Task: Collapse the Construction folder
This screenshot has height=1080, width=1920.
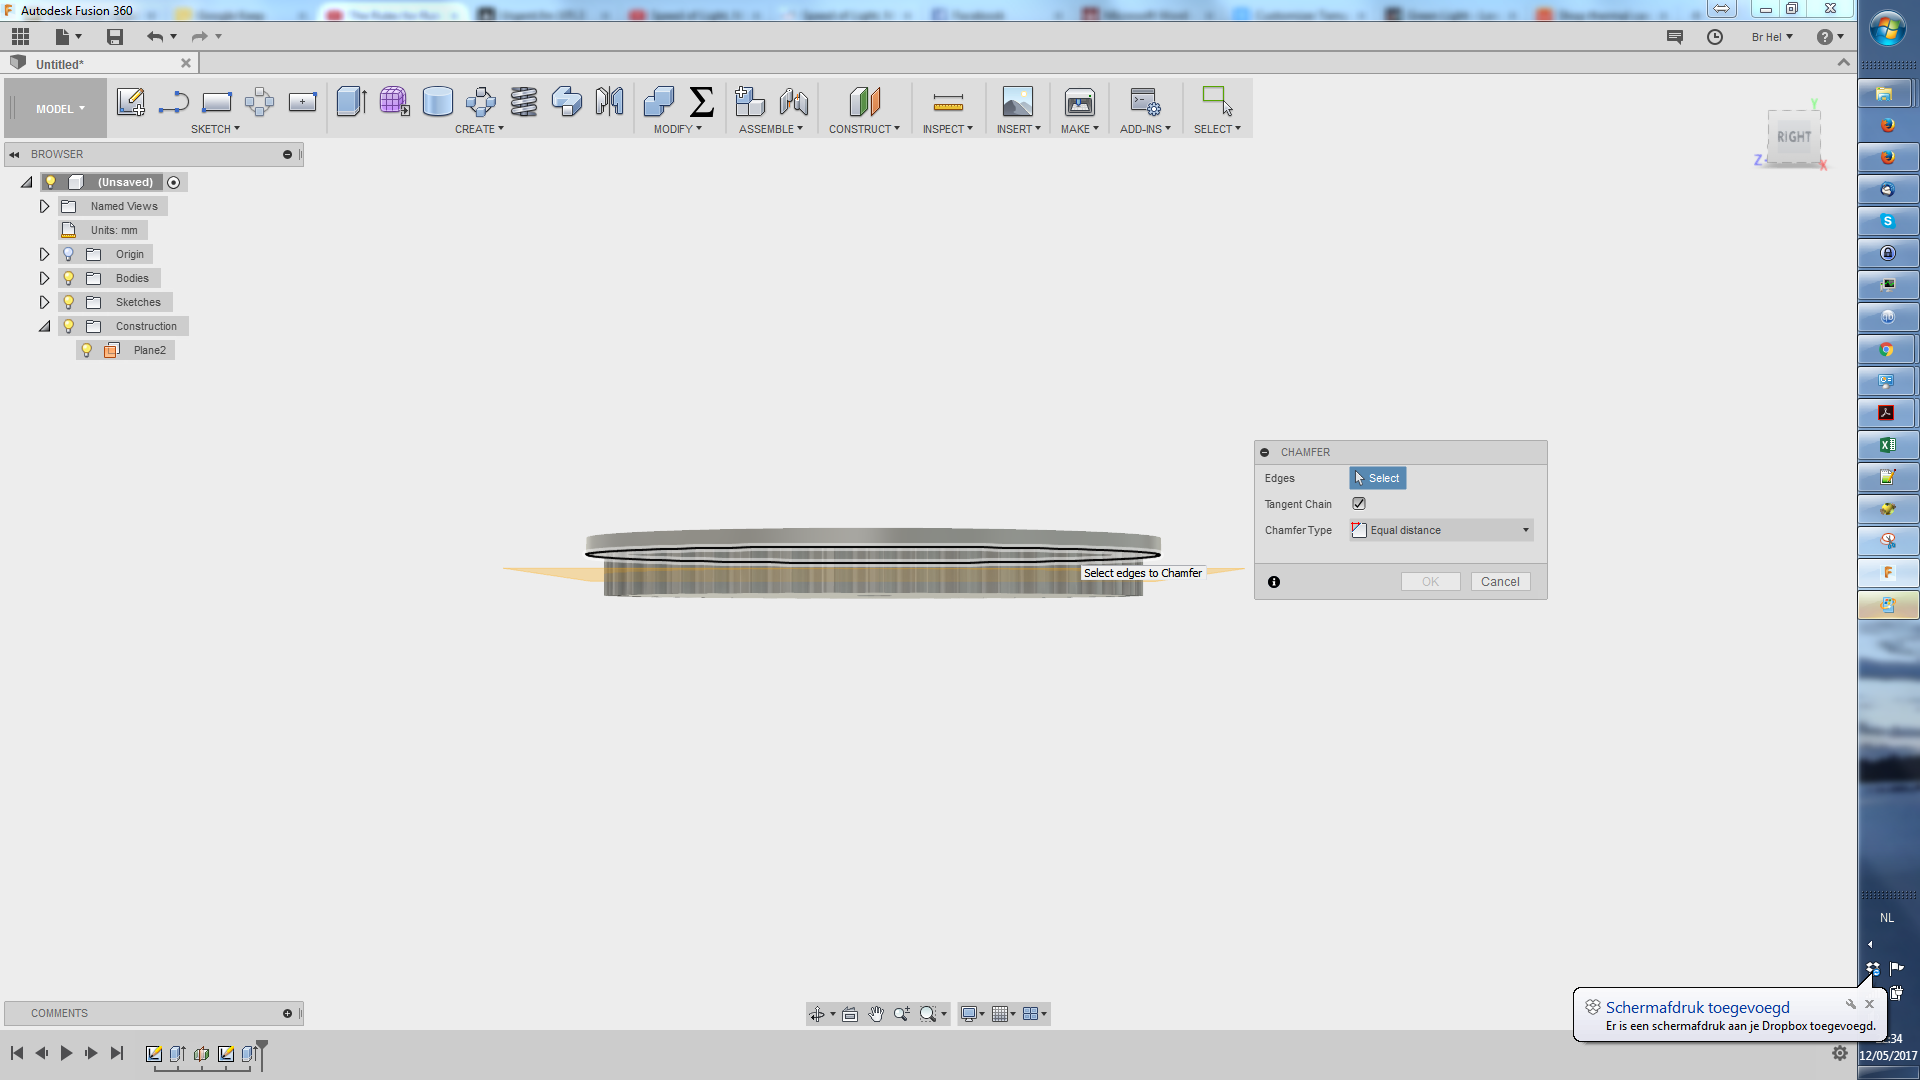Action: [44, 326]
